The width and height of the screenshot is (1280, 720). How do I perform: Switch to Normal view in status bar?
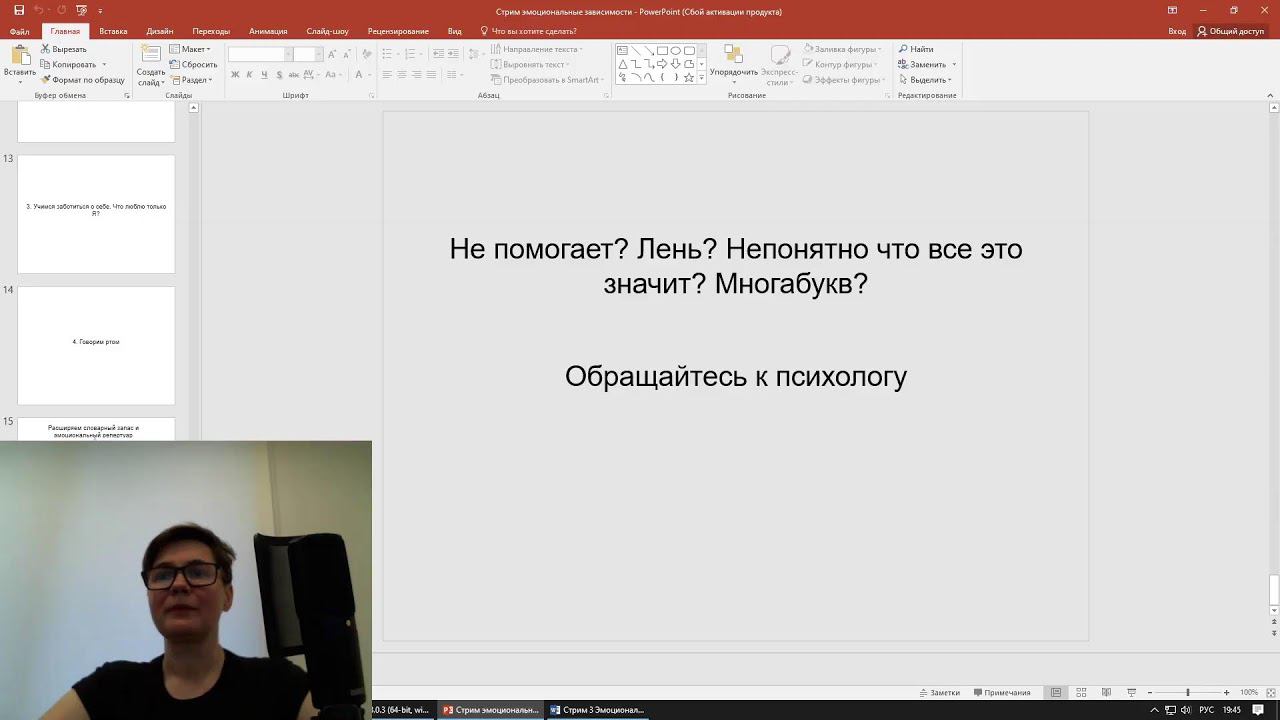click(1056, 693)
